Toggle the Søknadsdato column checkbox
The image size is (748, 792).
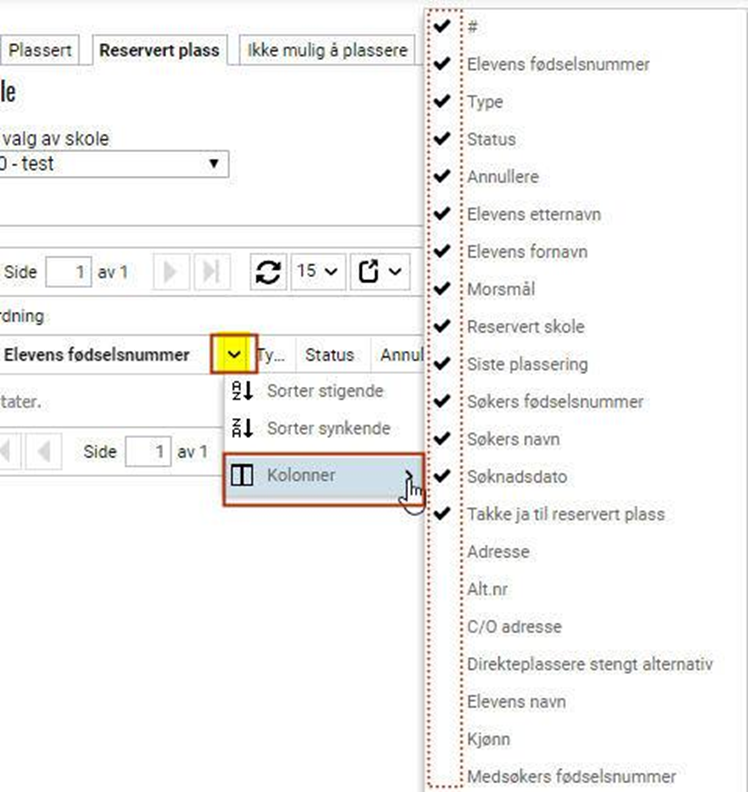[x=442, y=476]
